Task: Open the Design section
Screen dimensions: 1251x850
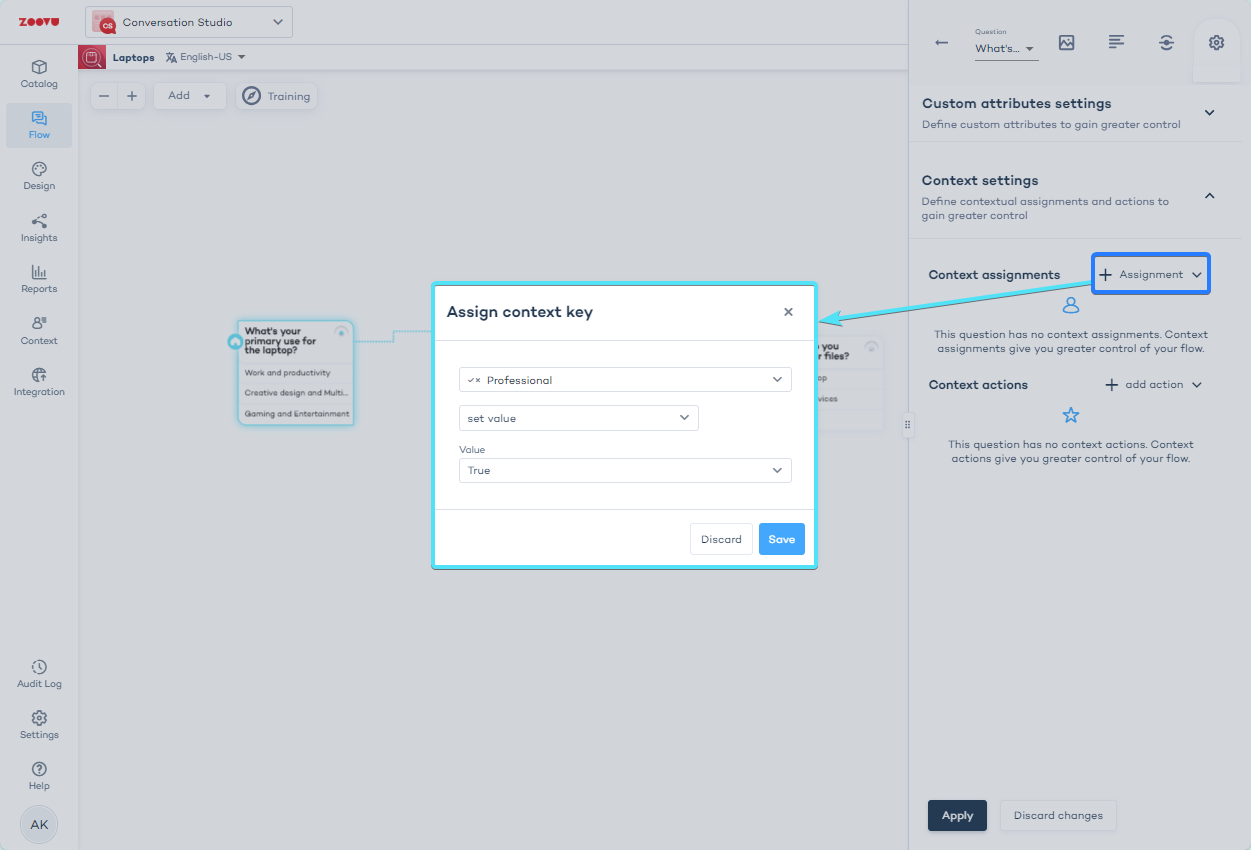Action: point(38,176)
